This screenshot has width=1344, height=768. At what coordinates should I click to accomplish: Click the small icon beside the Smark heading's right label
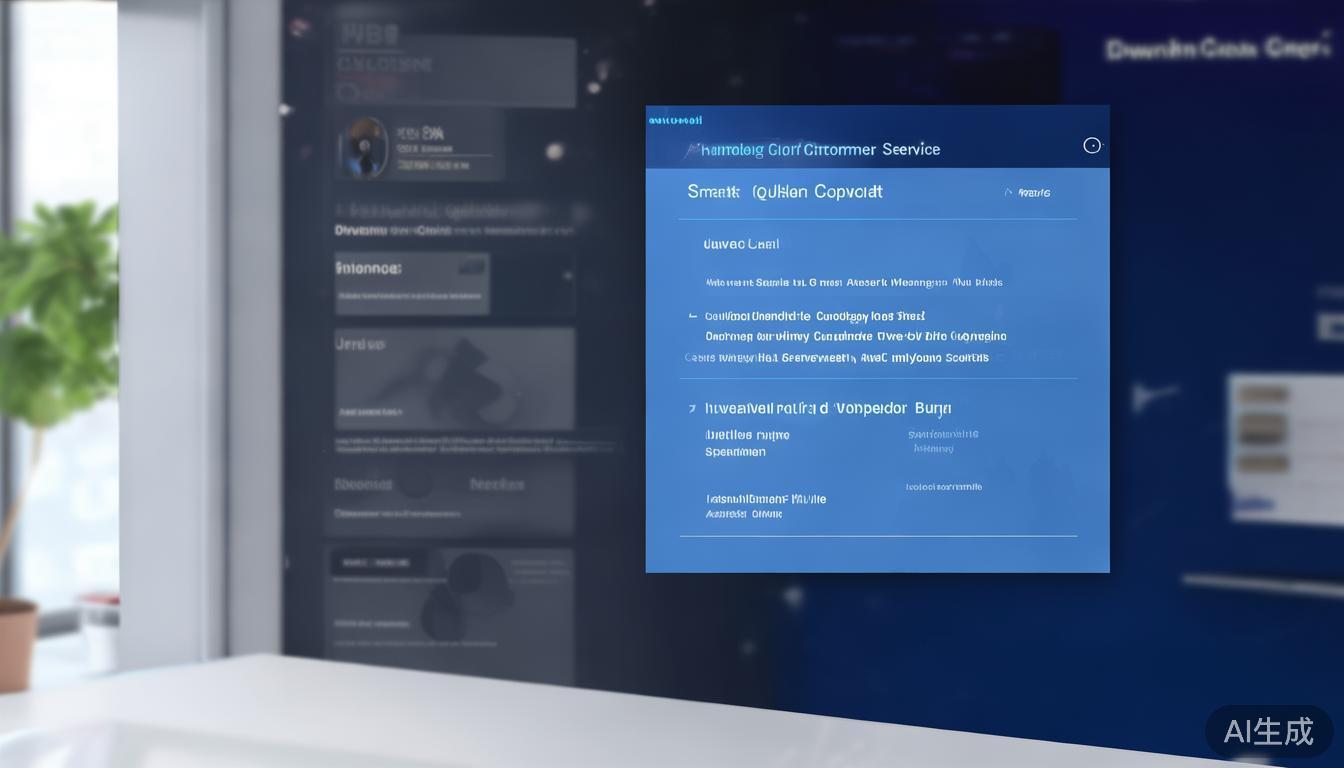pos(1009,192)
